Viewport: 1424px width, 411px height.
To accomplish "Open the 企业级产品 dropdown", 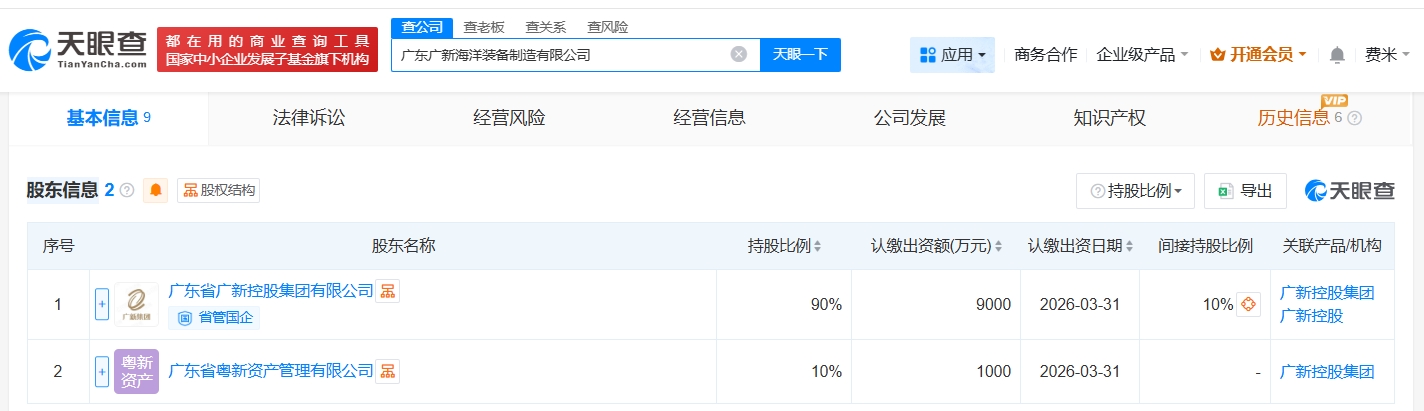I will pyautogui.click(x=1142, y=55).
